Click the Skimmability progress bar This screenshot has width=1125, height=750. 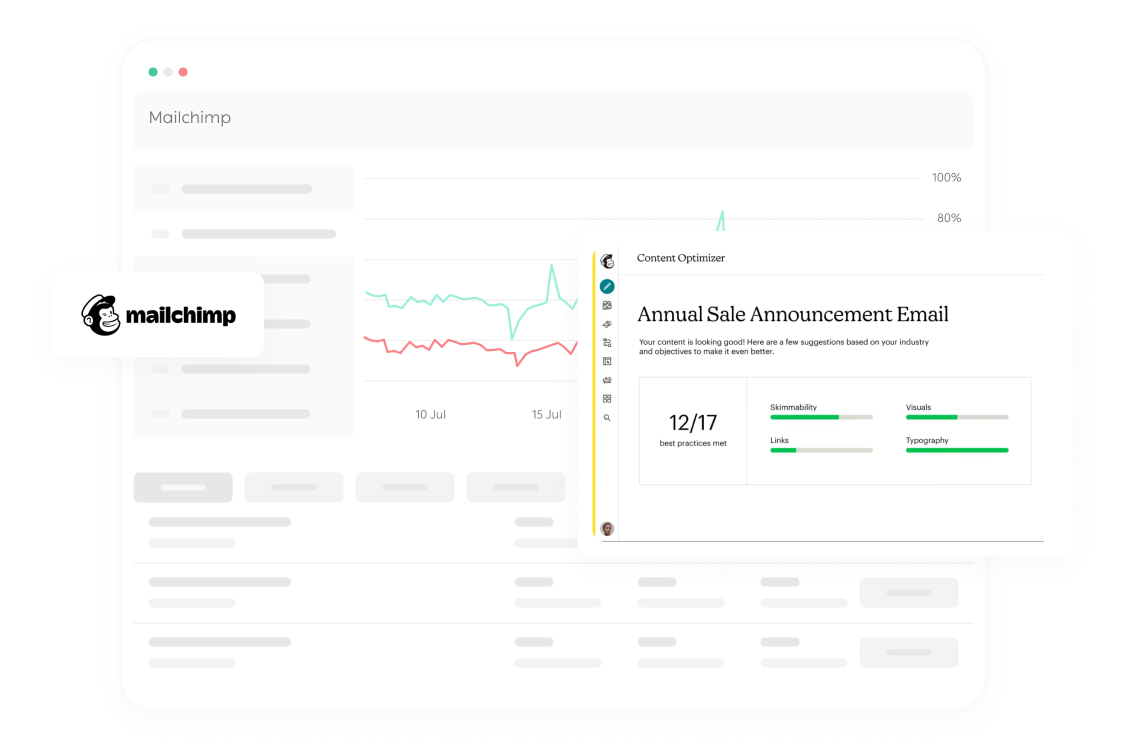(822, 417)
